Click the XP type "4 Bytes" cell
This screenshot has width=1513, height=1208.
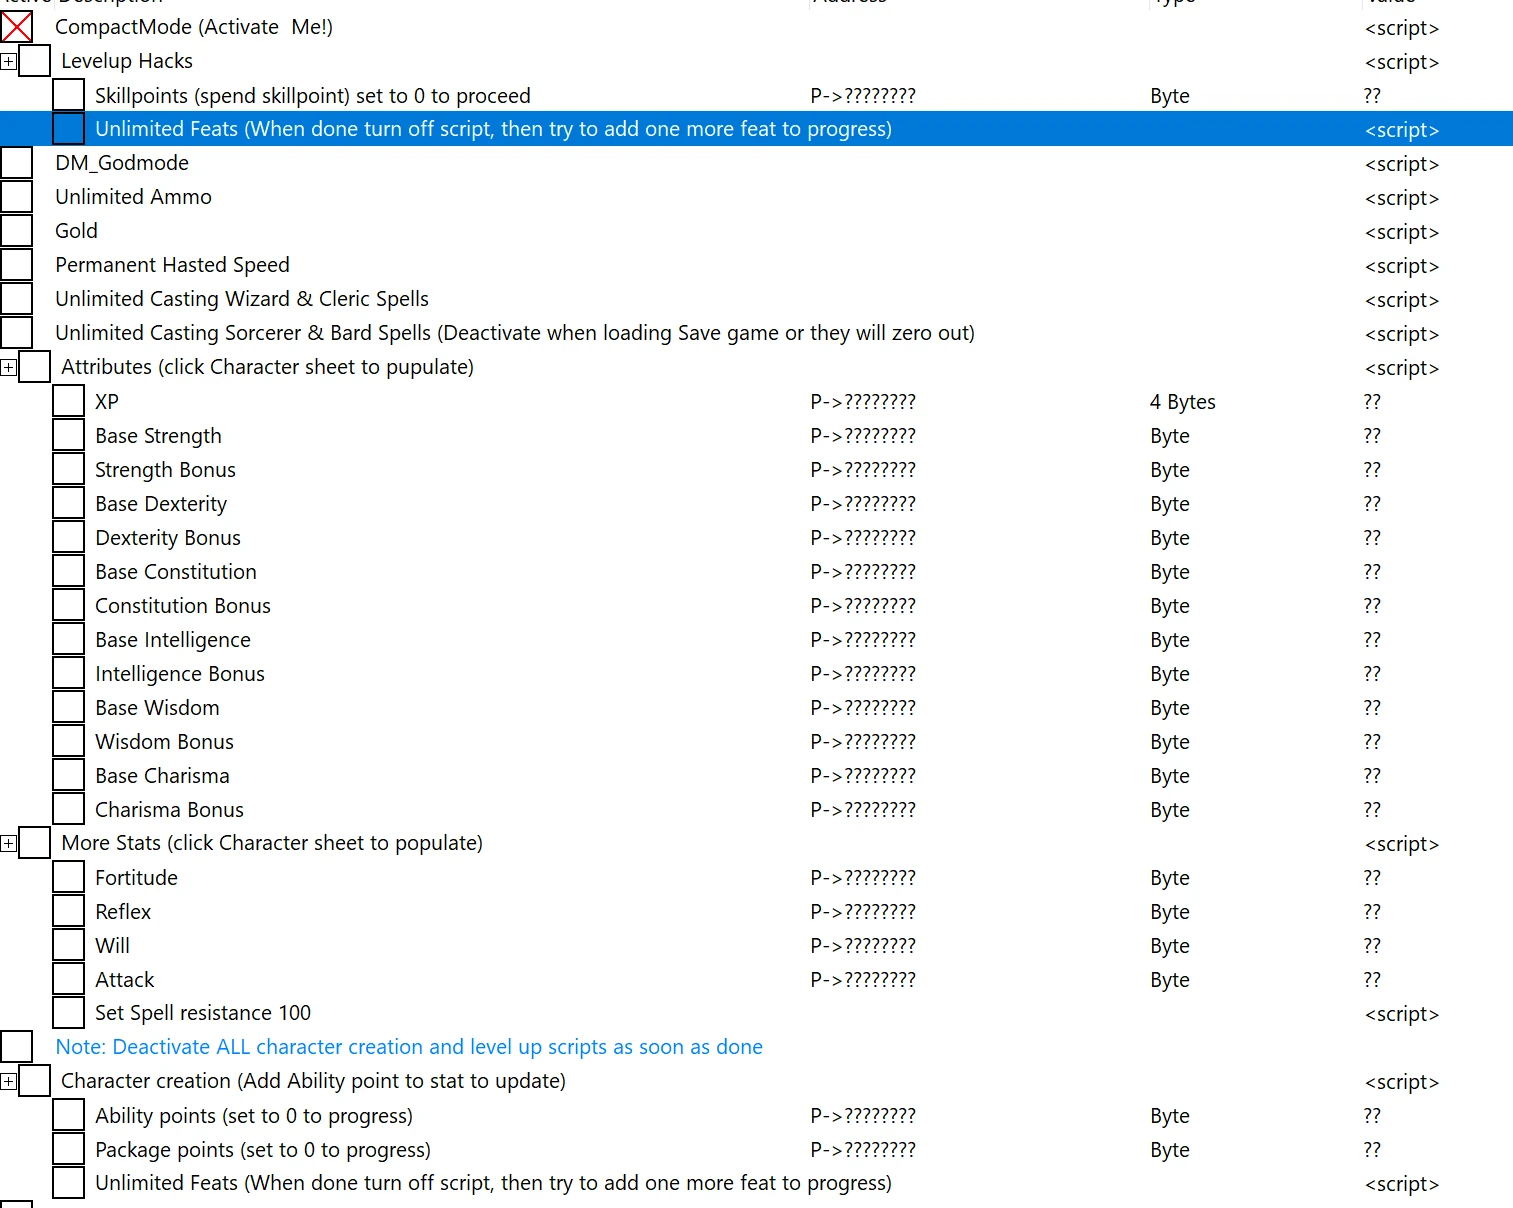[1183, 402]
